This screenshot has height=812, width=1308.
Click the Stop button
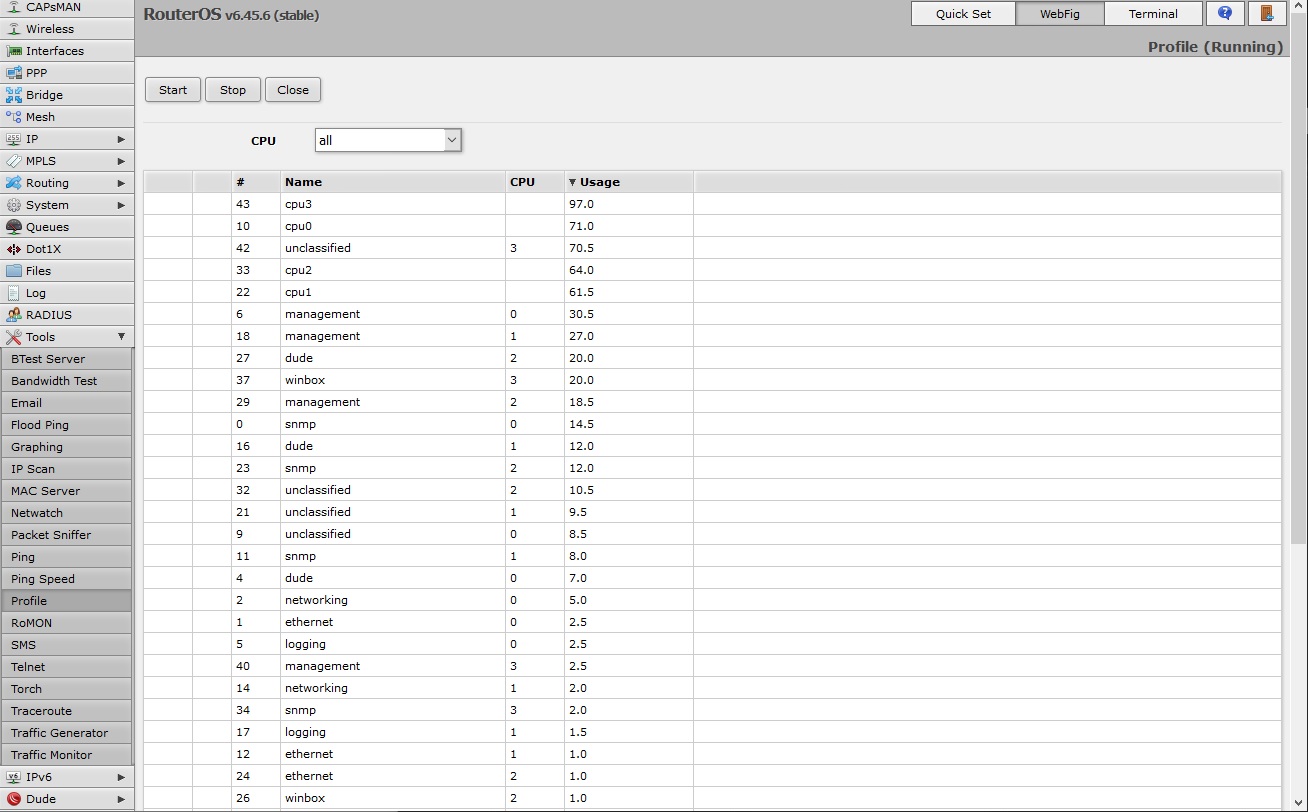[x=233, y=89]
